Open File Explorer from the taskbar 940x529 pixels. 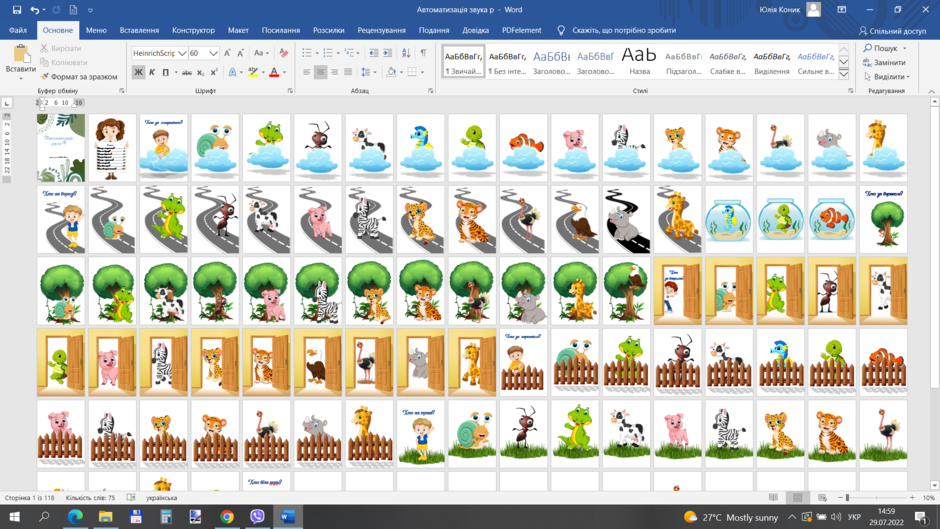pos(106,516)
